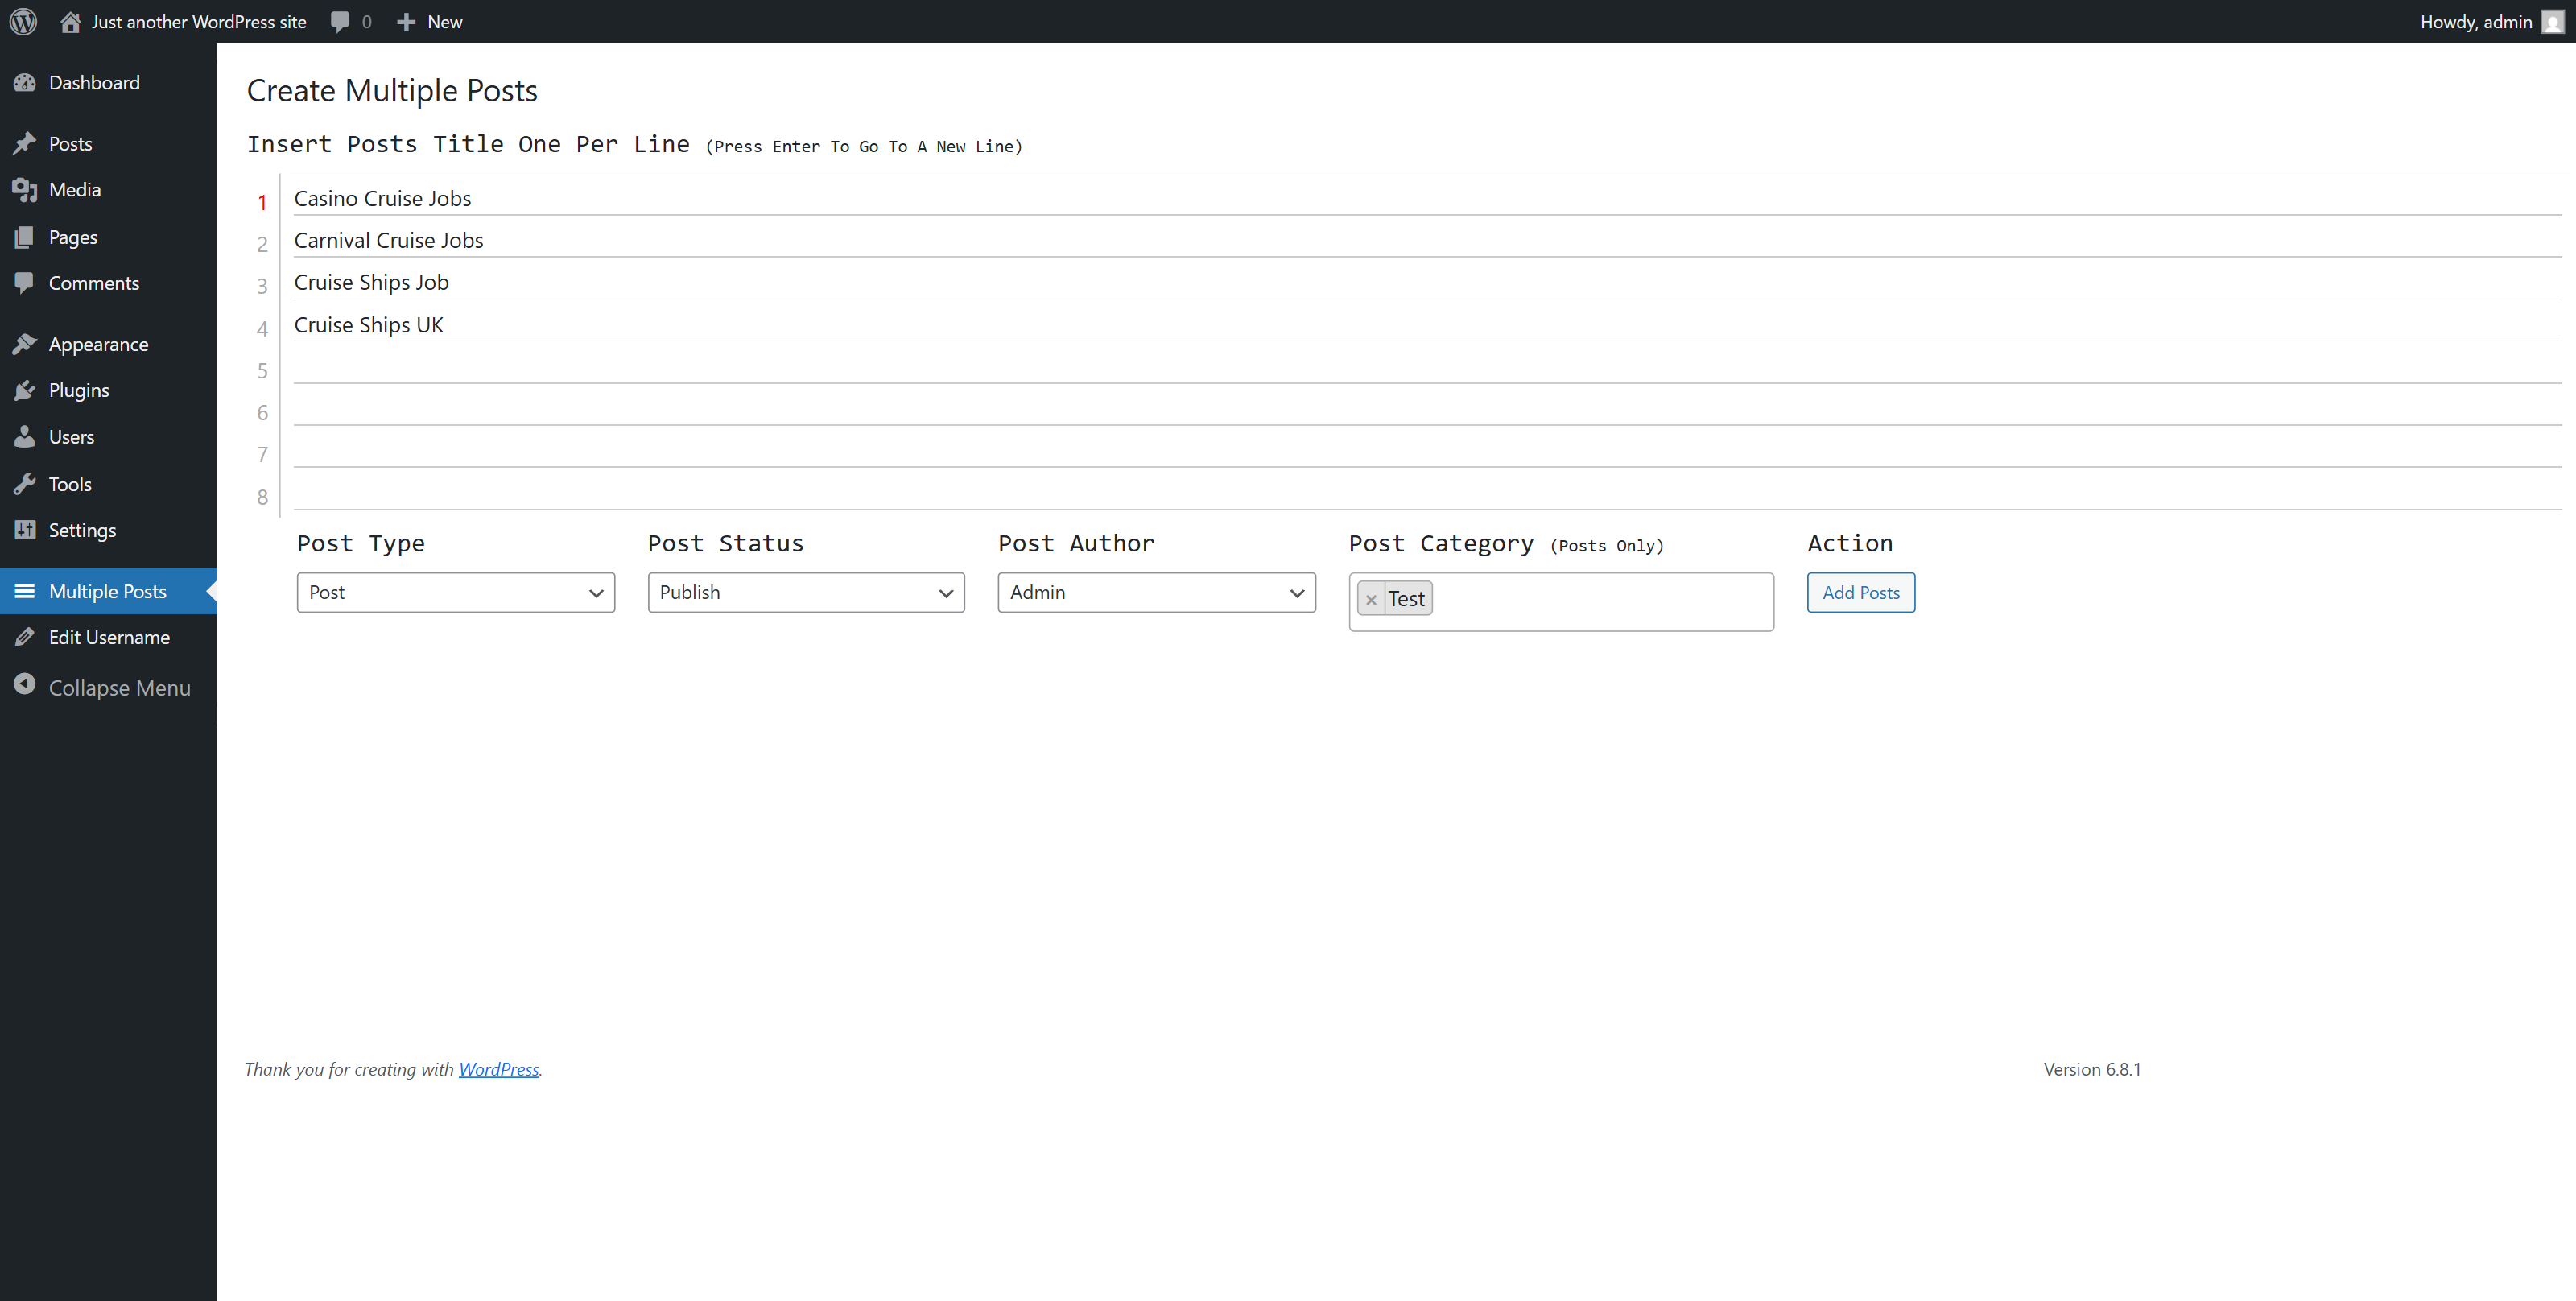Click the Plugins plug icon
The image size is (2576, 1301).
point(25,390)
